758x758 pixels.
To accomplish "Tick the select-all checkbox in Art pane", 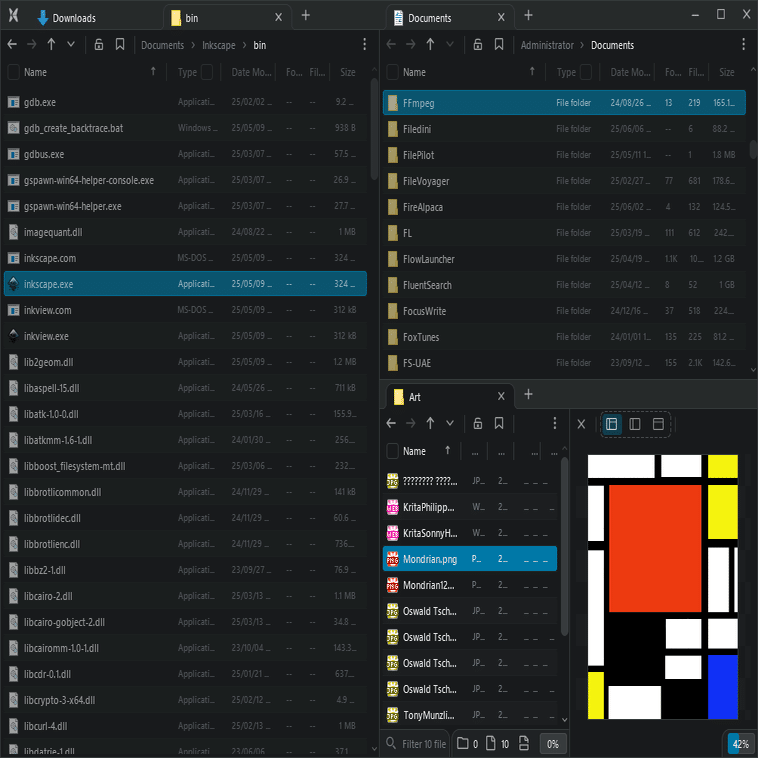I will pyautogui.click(x=393, y=451).
